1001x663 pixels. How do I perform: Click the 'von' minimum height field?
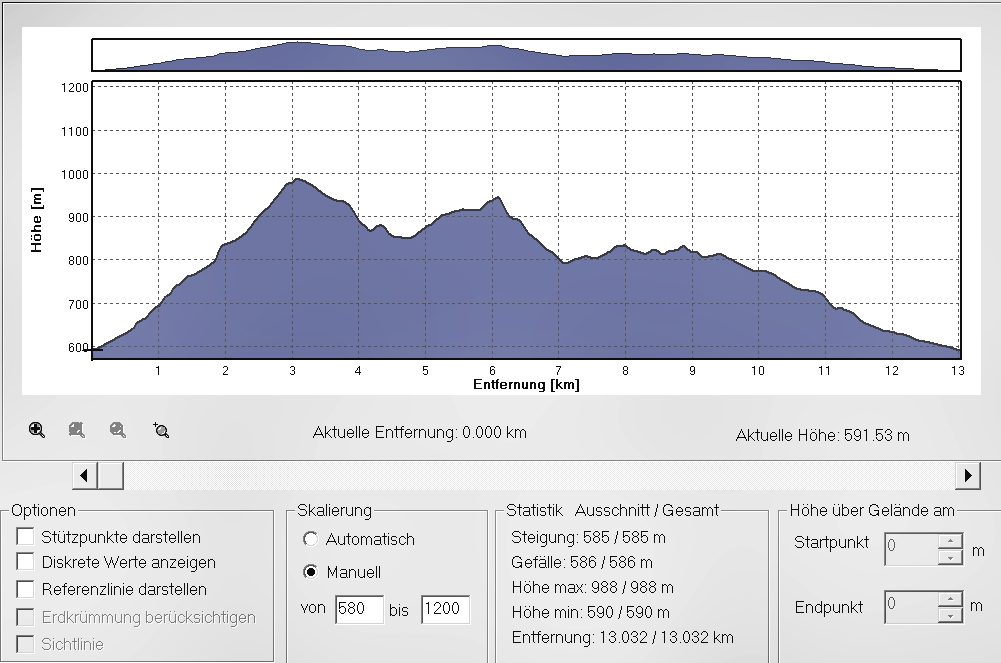(x=359, y=610)
